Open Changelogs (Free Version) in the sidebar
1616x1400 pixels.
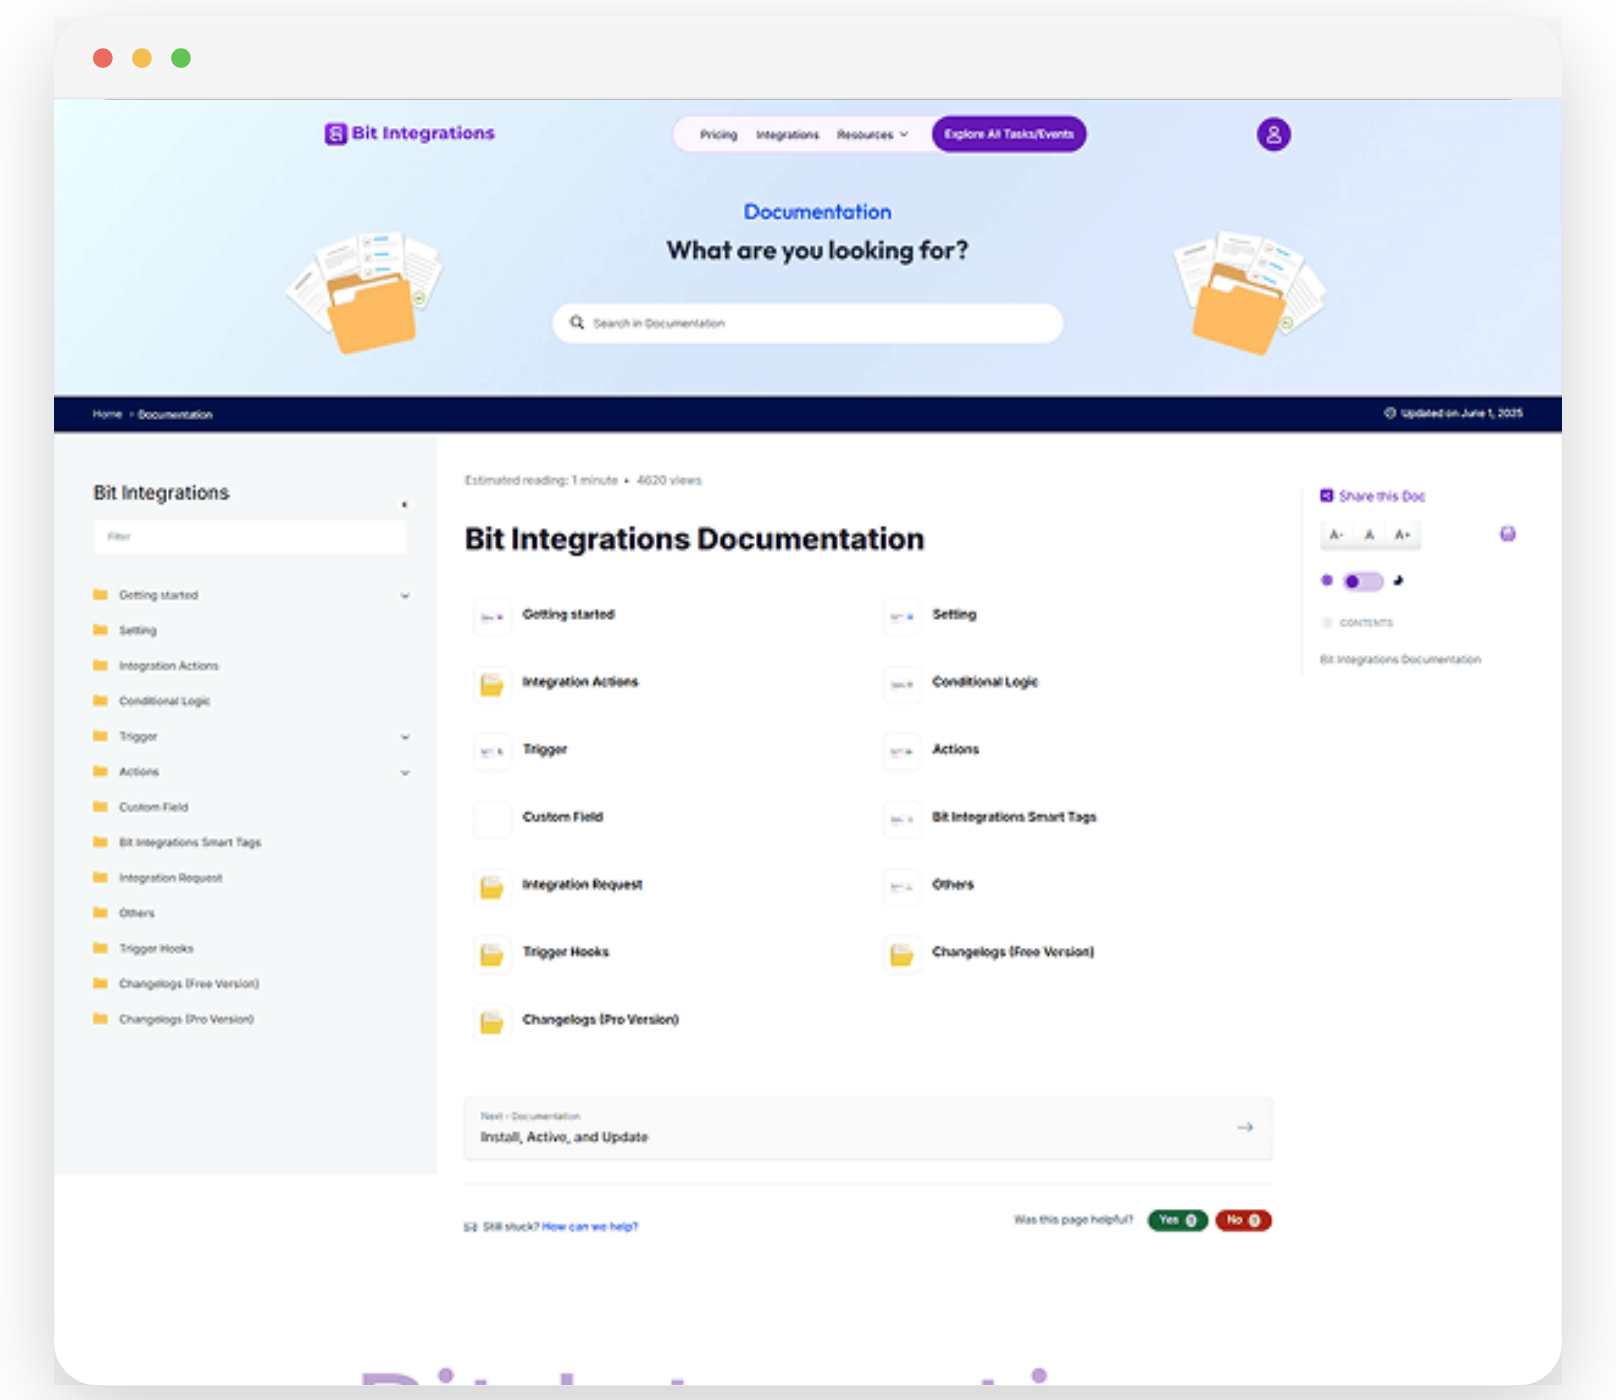coord(189,983)
